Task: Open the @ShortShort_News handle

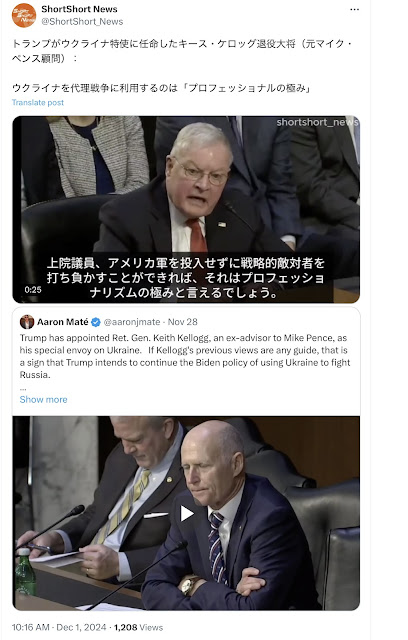Action: pyautogui.click(x=82, y=22)
